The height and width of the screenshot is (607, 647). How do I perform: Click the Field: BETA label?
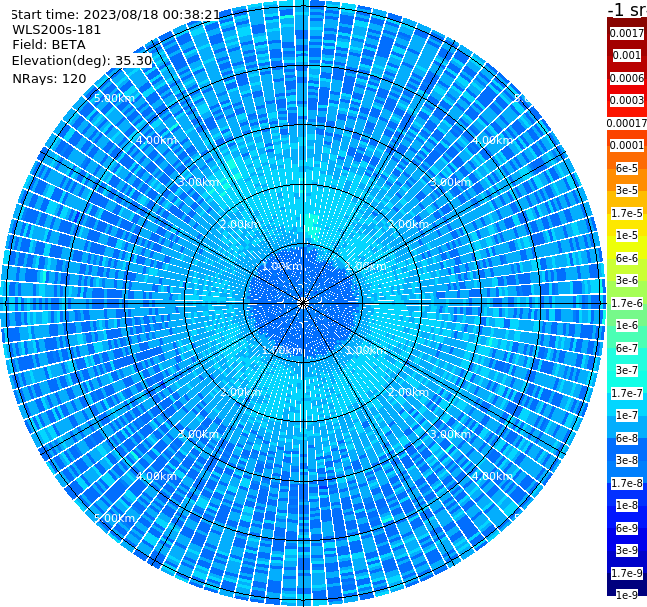coord(49,45)
